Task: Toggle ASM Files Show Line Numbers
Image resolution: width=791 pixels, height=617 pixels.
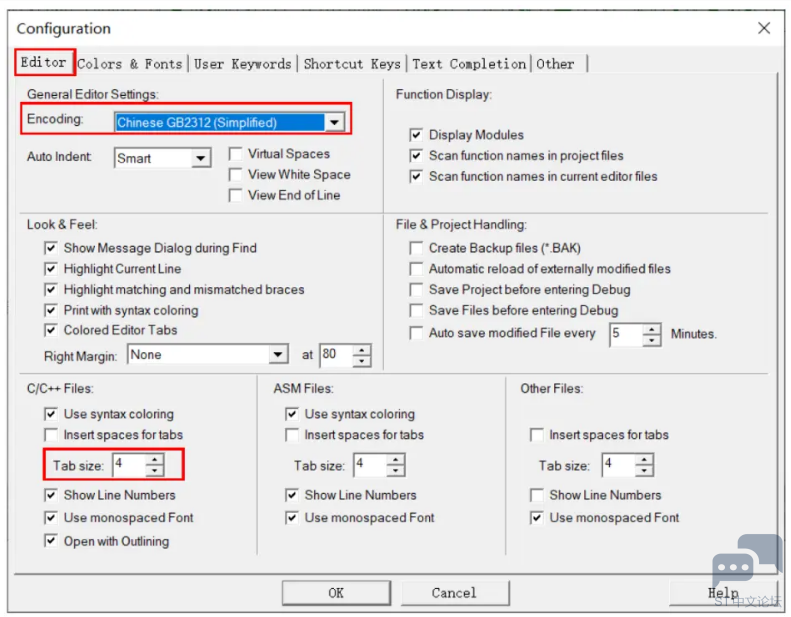Action: click(x=292, y=495)
